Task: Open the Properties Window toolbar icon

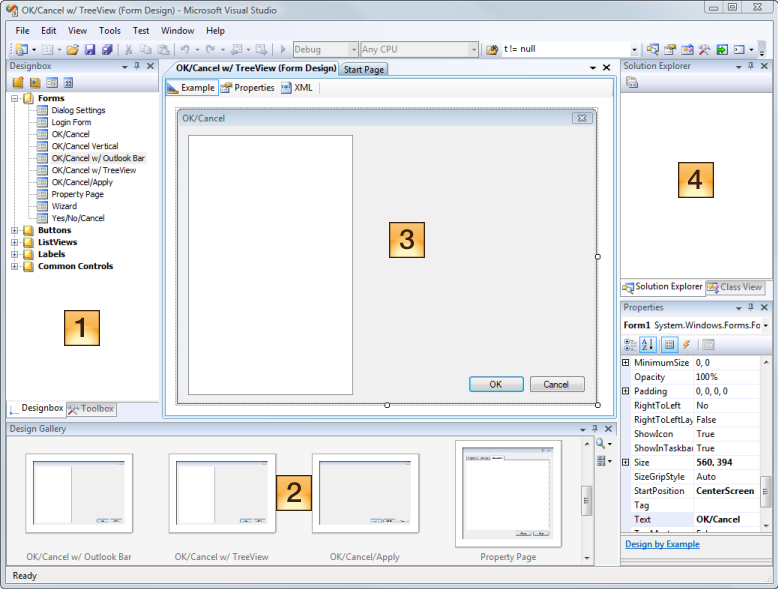Action: pos(670,49)
